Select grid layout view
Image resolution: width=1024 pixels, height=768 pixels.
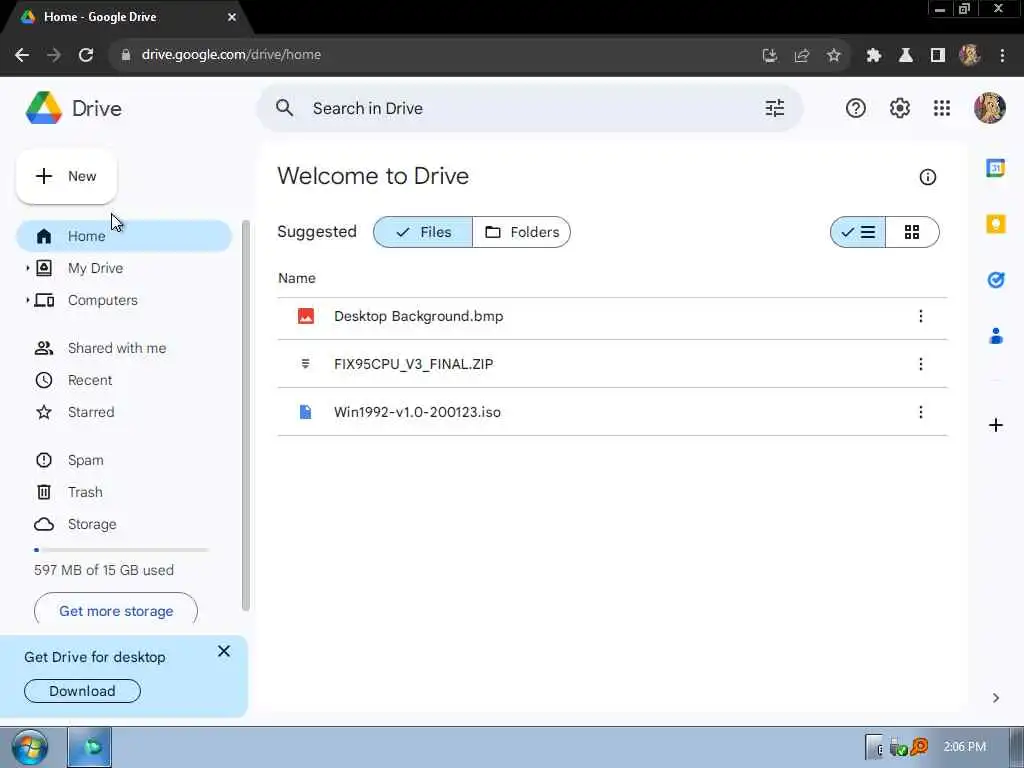coord(912,232)
